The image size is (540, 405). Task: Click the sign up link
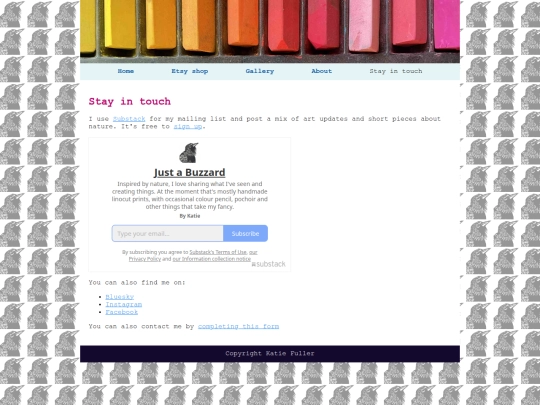coord(188,126)
